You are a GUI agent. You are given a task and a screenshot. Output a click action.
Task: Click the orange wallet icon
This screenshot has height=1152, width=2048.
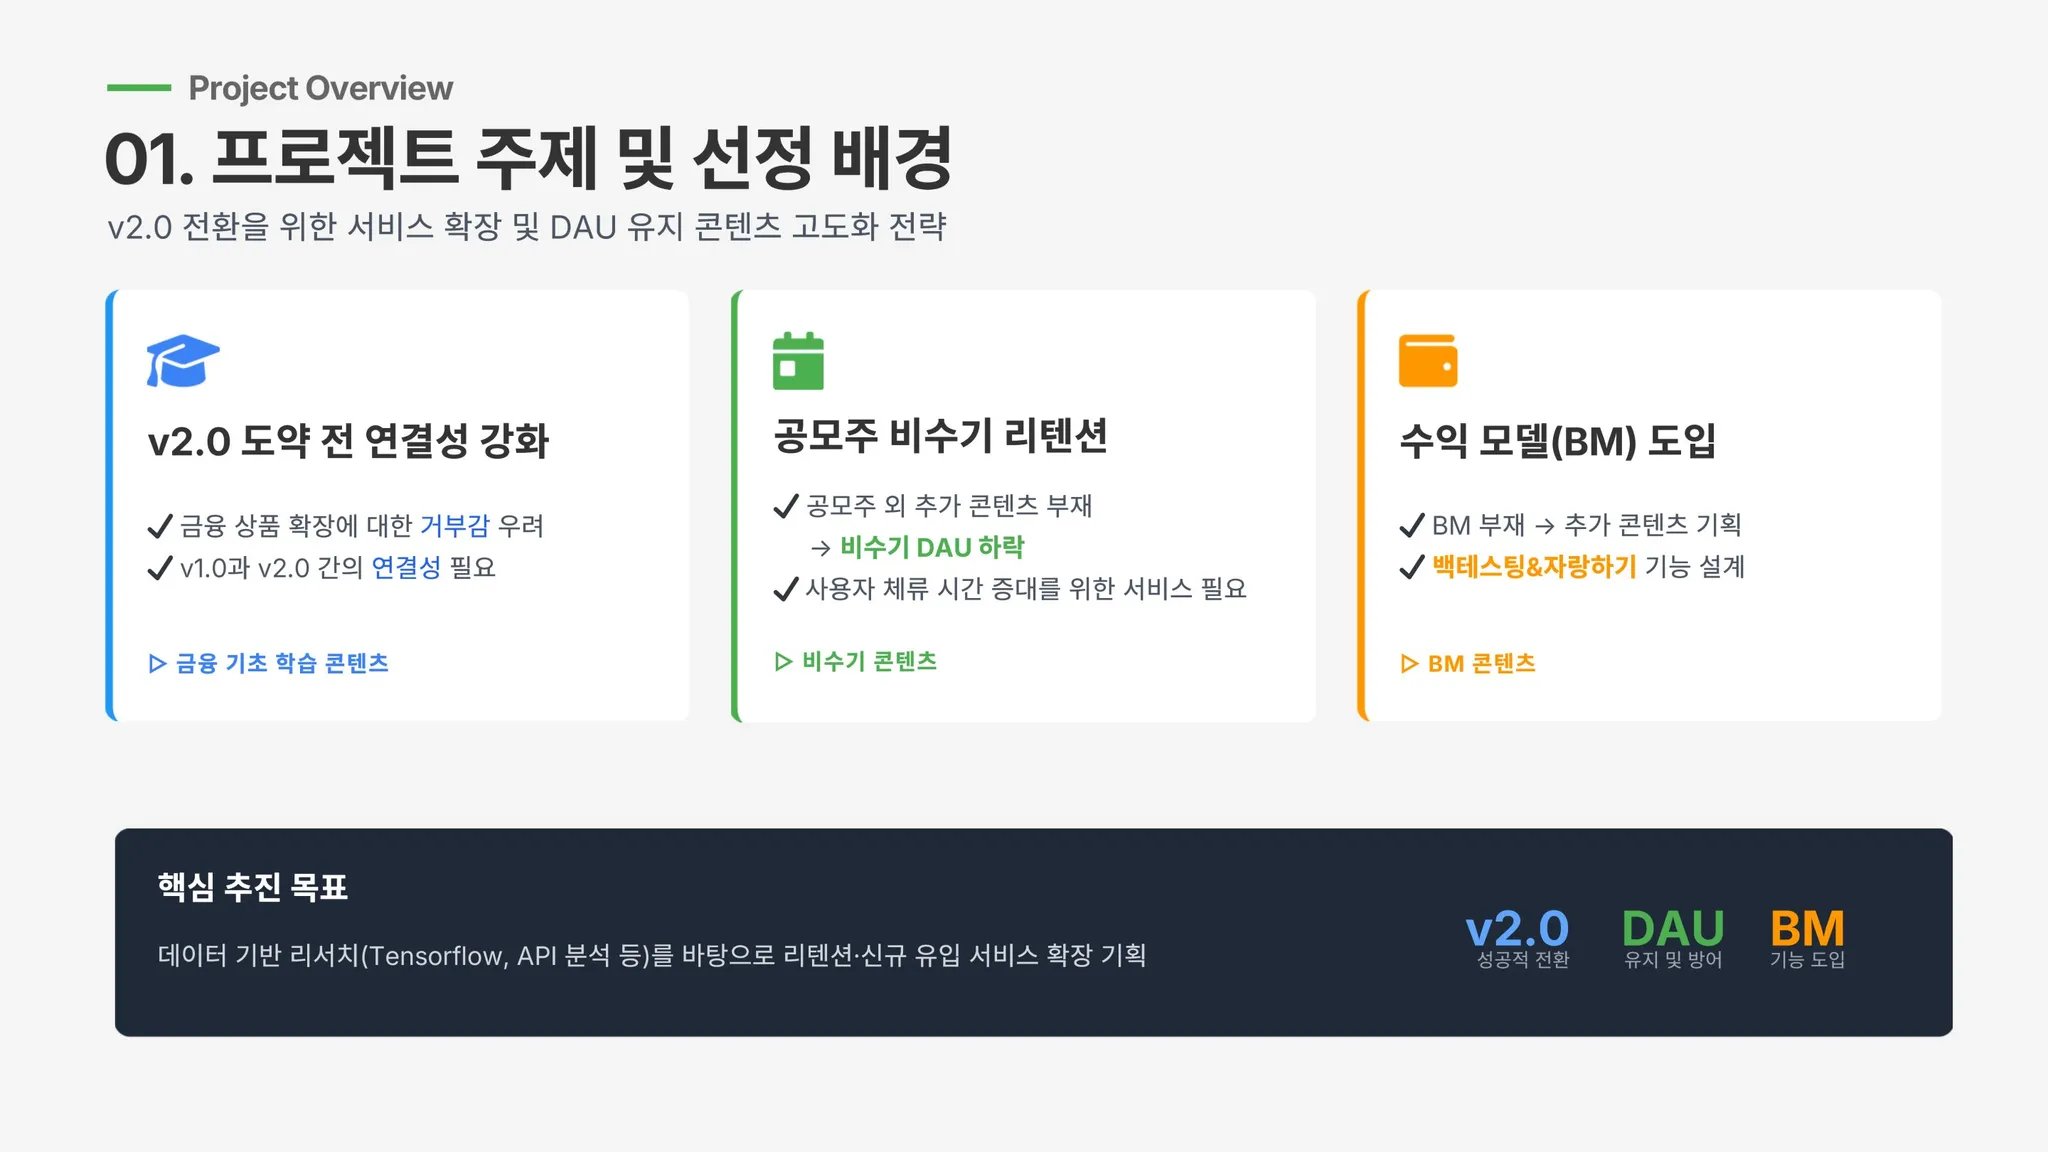[1427, 361]
